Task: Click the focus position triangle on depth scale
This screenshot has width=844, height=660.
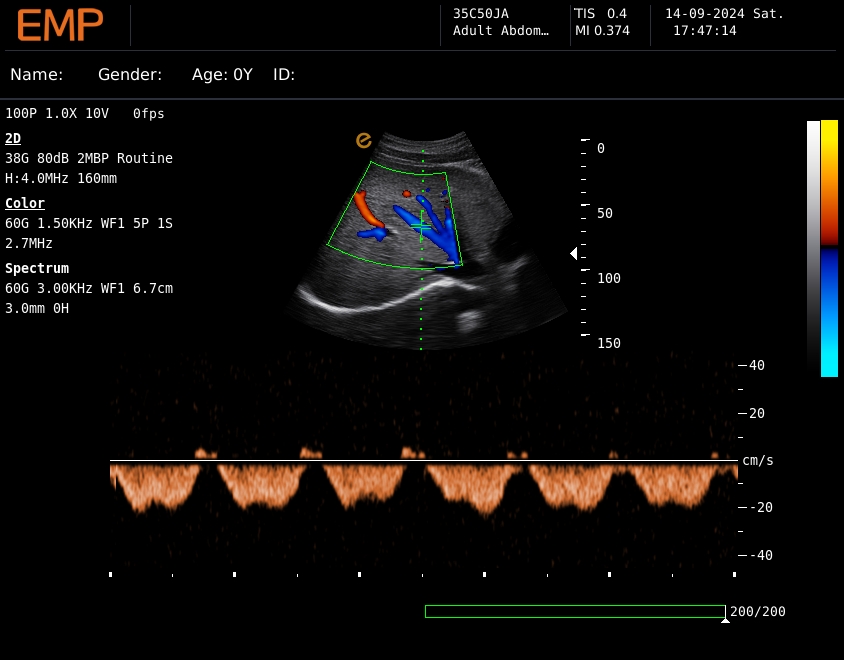Action: (573, 254)
